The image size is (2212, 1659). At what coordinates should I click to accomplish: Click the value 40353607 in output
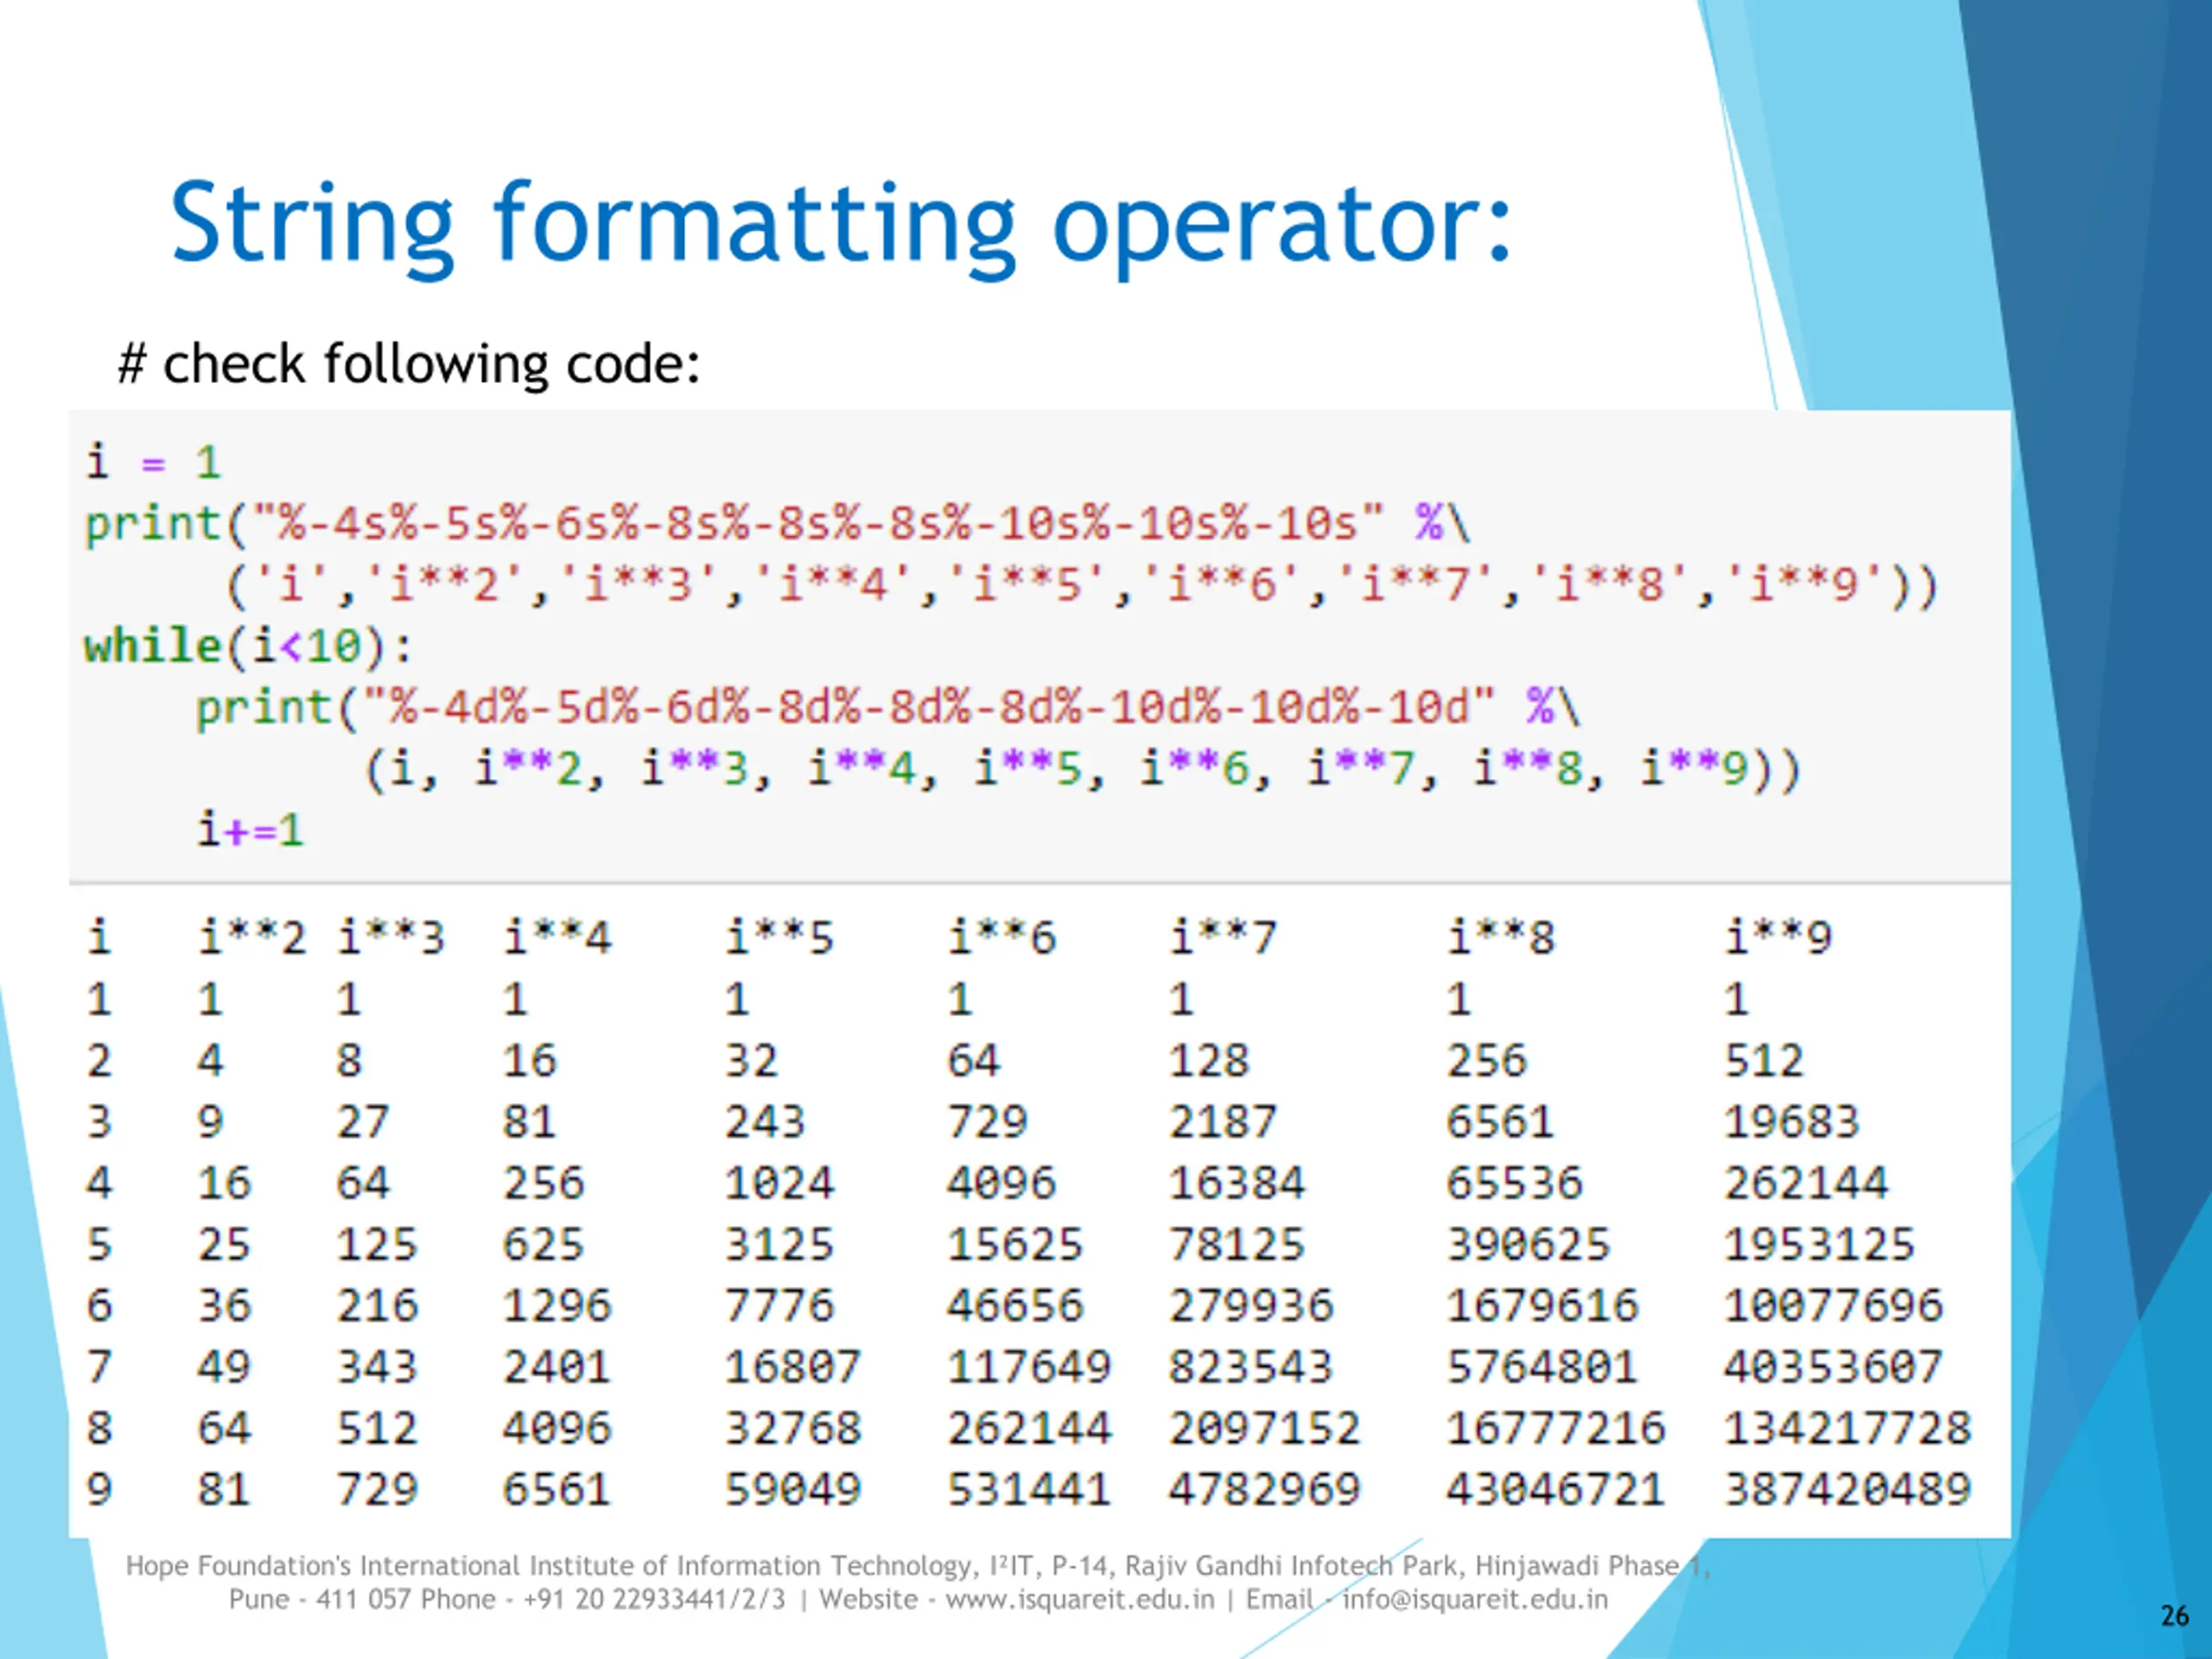[x=1833, y=1367]
